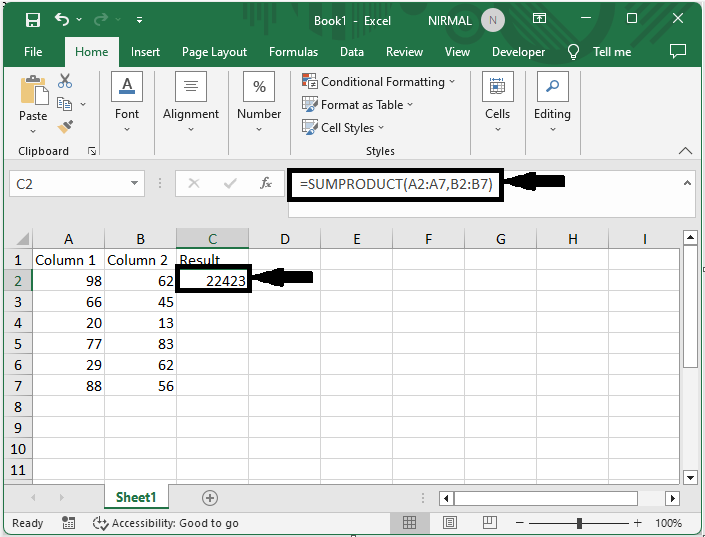705x537 pixels.
Task: Select row 5 header
Action: (18, 344)
